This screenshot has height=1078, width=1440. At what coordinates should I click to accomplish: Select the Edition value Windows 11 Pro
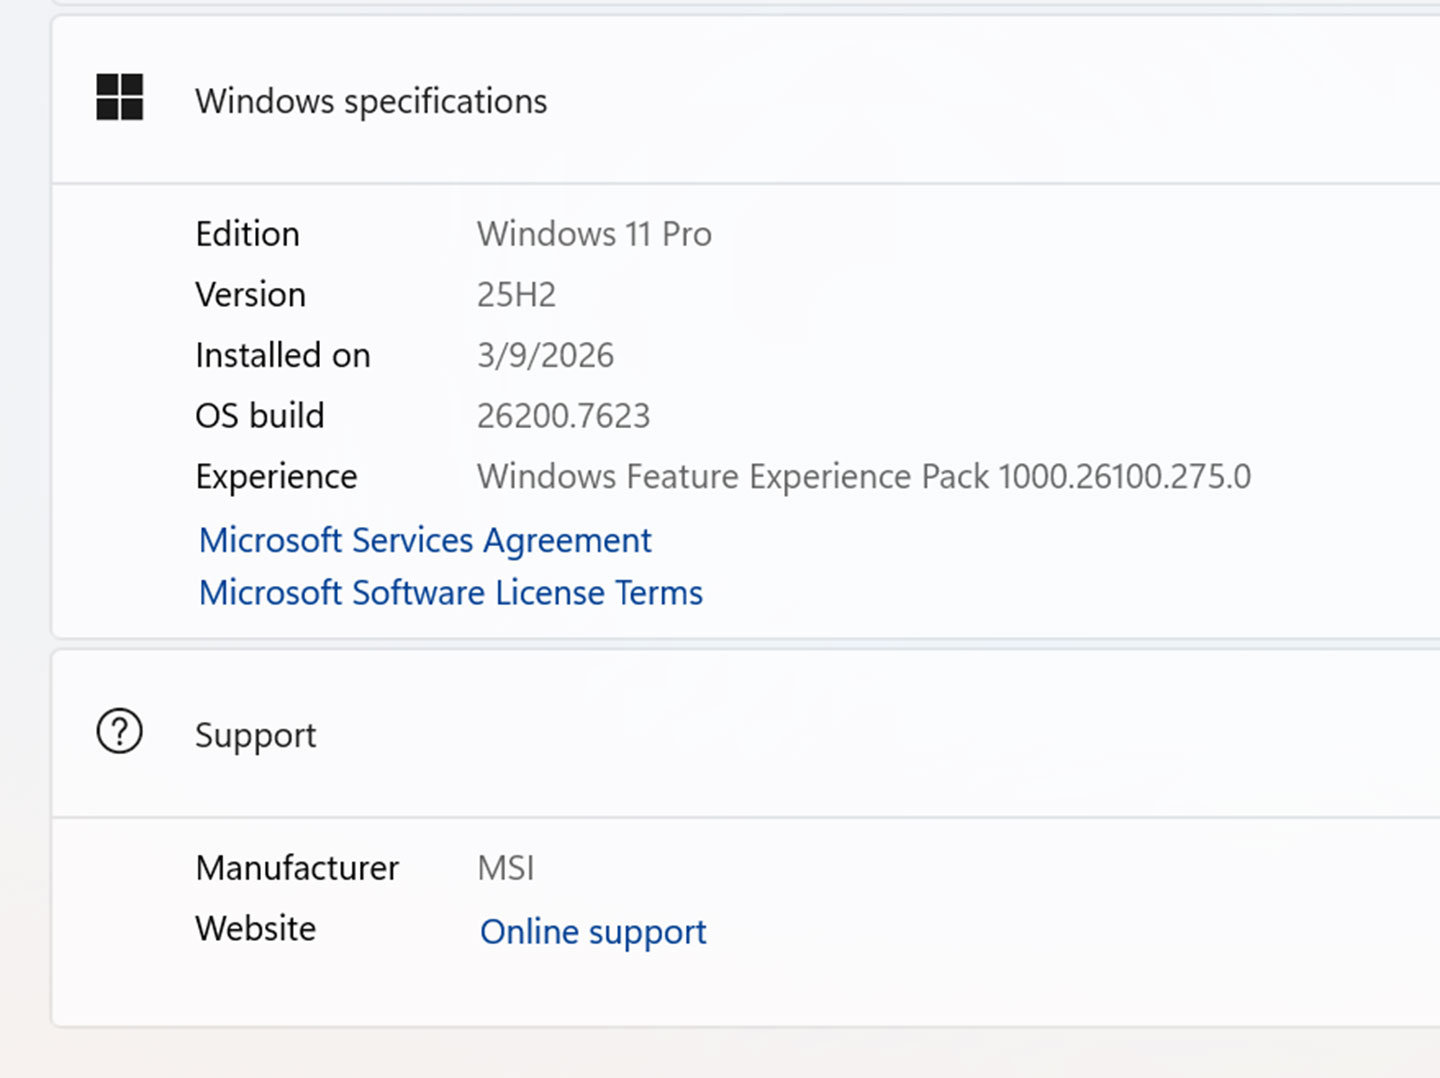[x=594, y=234]
